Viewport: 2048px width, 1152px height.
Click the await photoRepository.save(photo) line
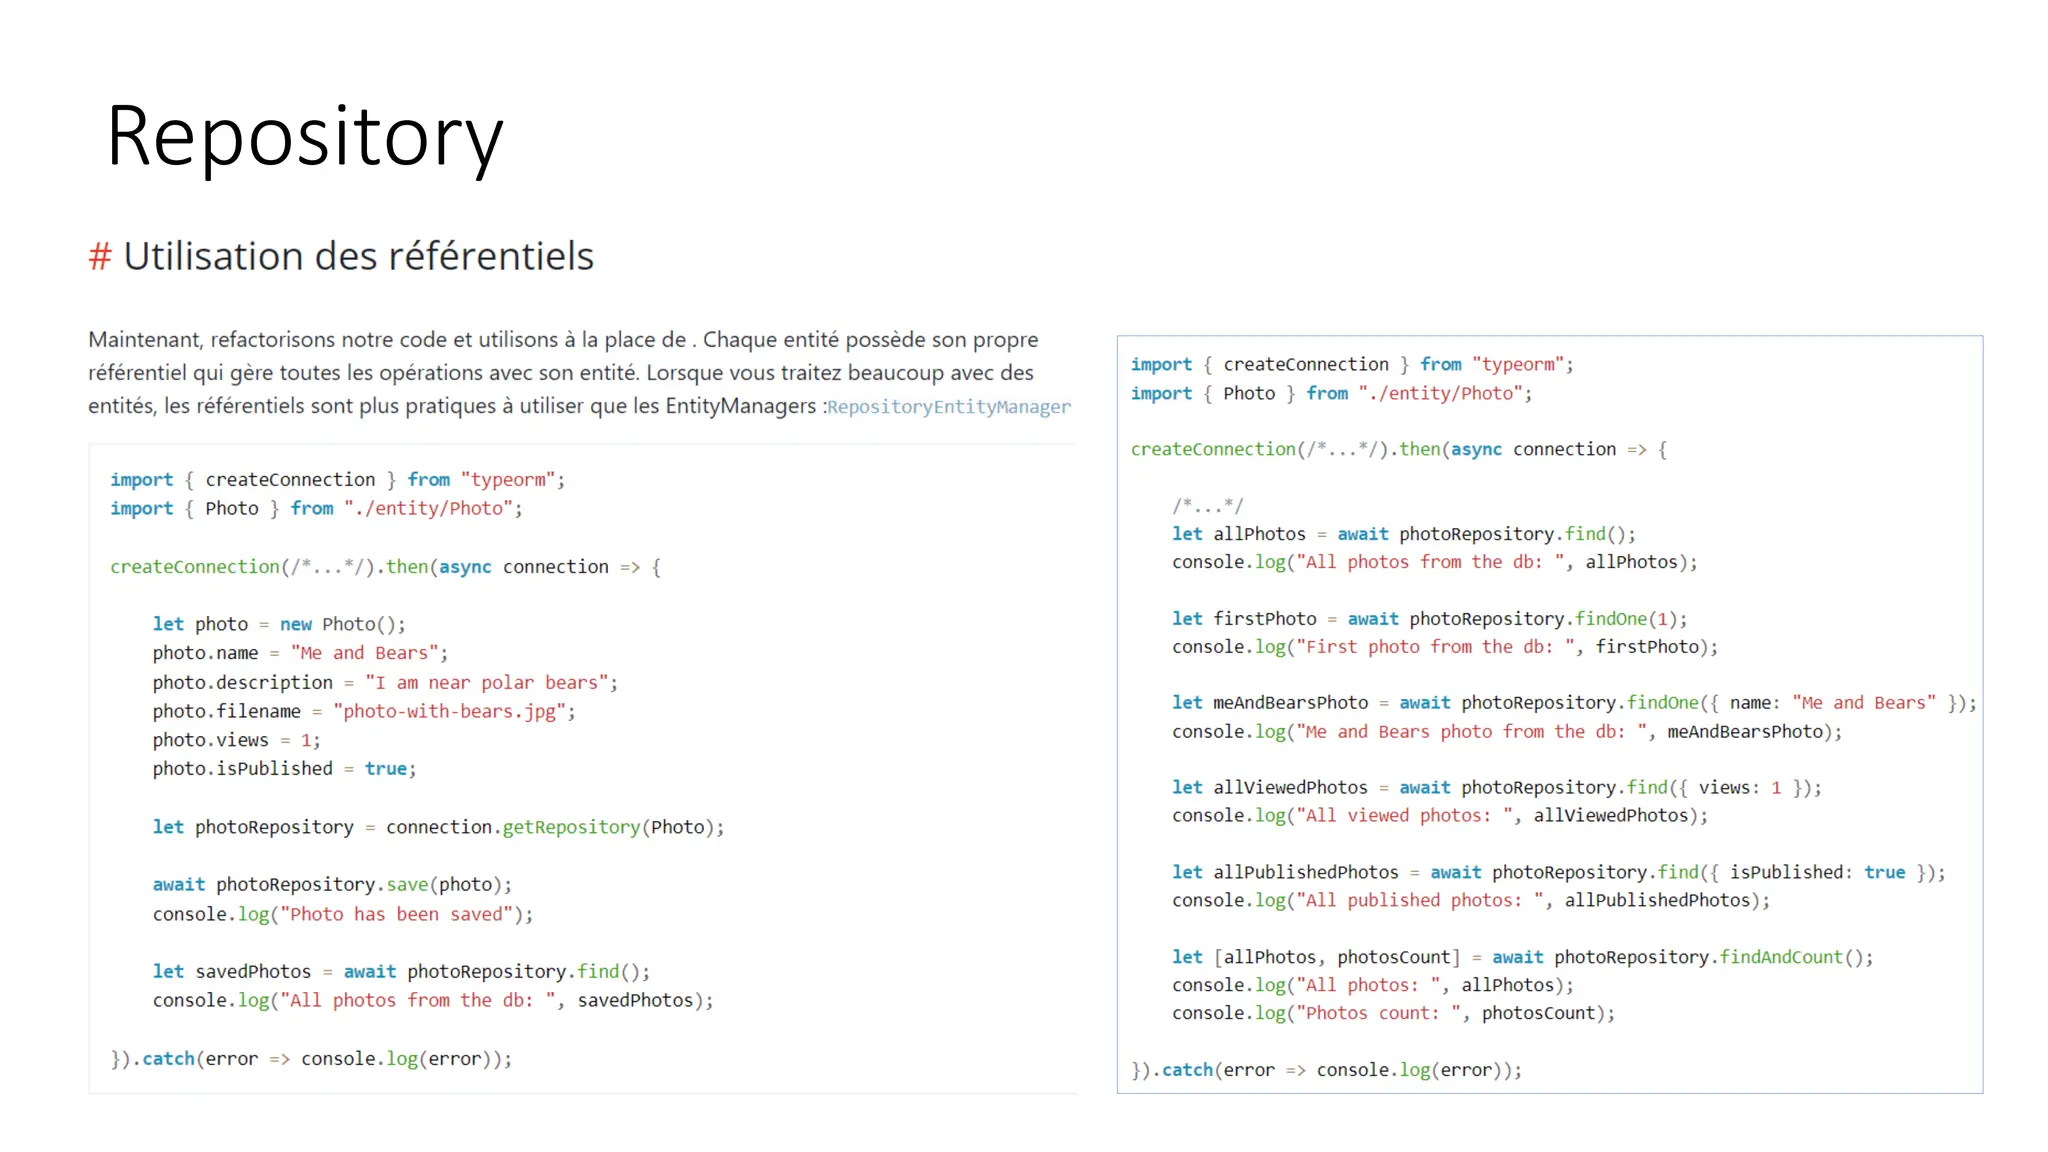pyautogui.click(x=332, y=885)
